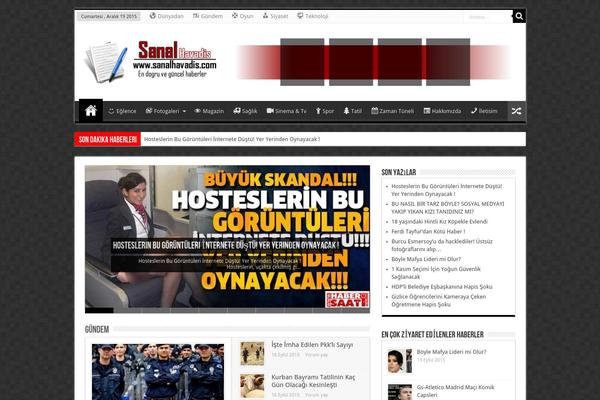Click the breaking news ticker headline
The image size is (600, 400).
pyautogui.click(x=232, y=139)
